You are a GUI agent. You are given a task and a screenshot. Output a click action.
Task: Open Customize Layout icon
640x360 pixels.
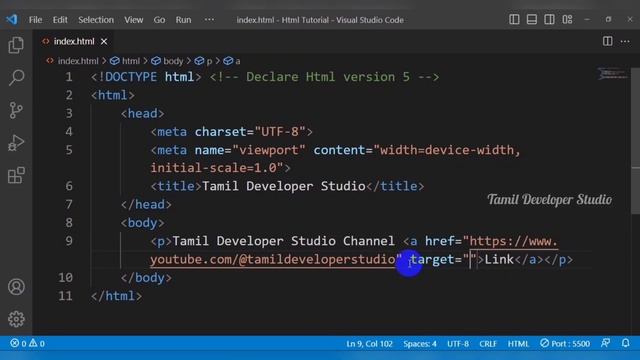567,19
